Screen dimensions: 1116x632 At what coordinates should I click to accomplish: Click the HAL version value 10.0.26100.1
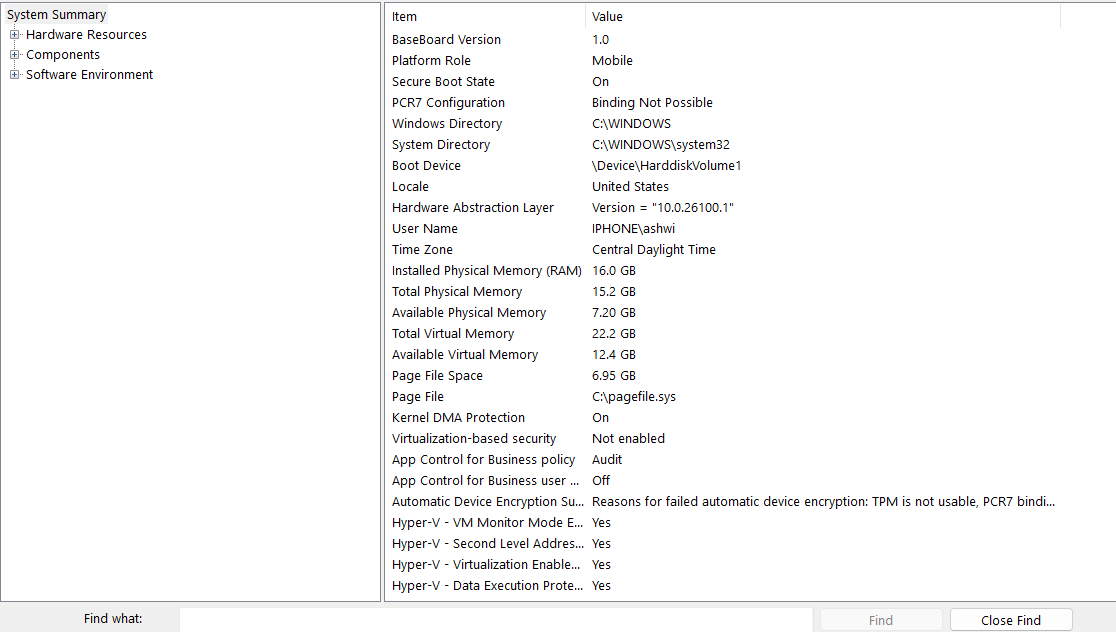click(663, 208)
